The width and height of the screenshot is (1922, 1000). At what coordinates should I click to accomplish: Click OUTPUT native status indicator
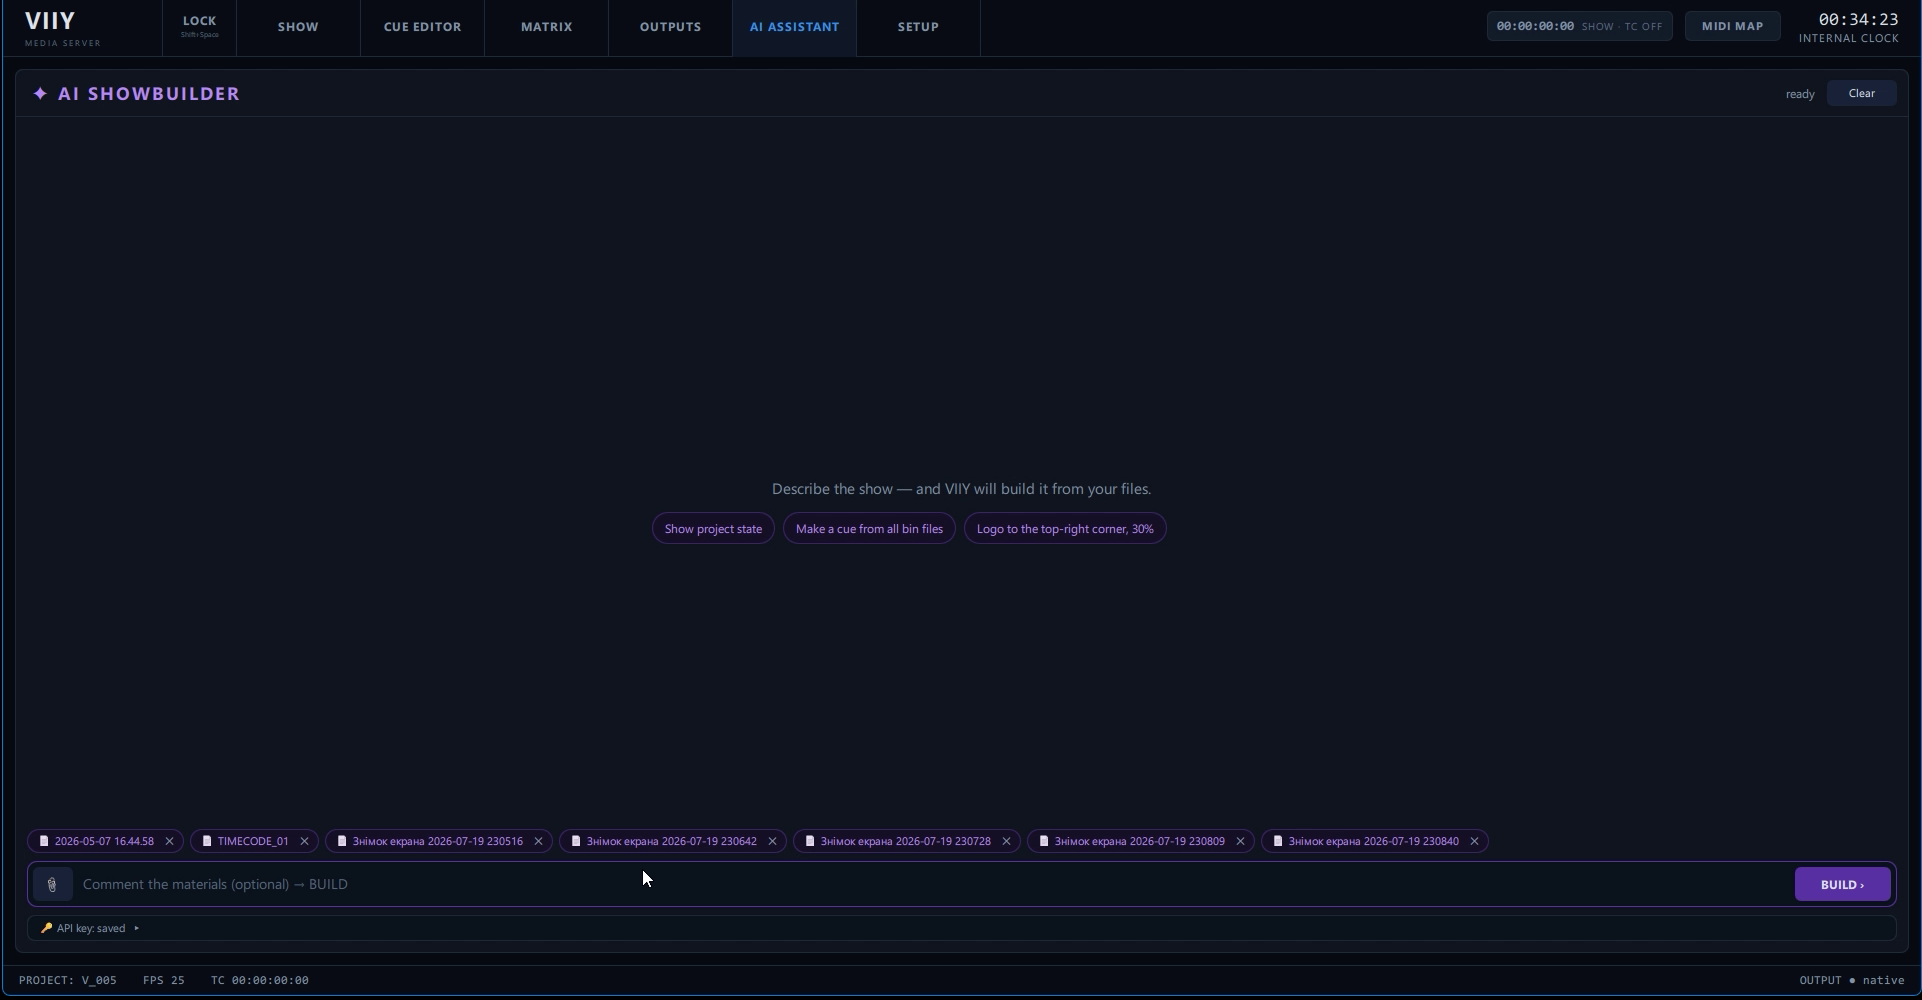(x=1852, y=981)
